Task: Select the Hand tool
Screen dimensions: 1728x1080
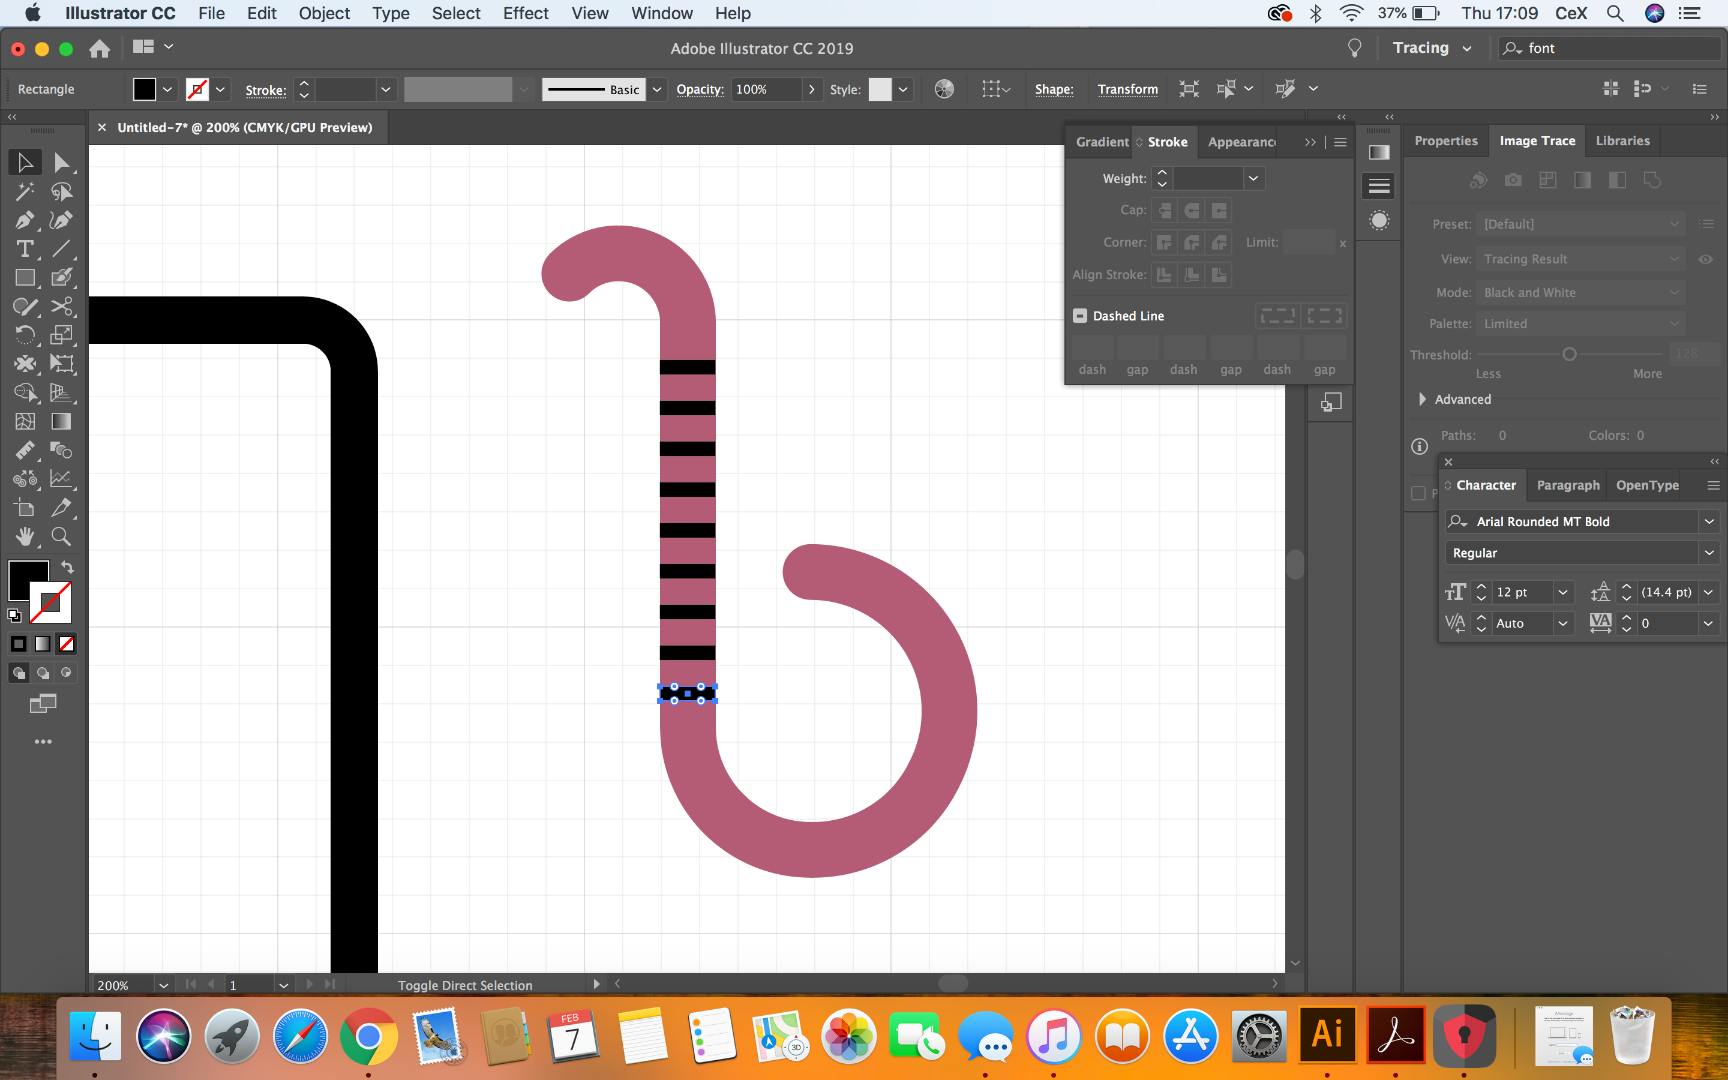Action: (25, 537)
